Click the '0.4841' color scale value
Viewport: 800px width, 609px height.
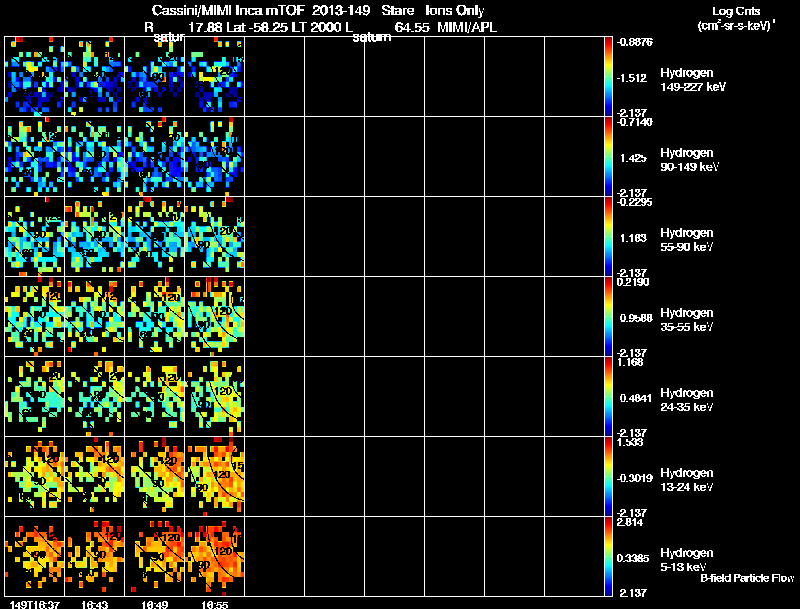click(x=636, y=398)
